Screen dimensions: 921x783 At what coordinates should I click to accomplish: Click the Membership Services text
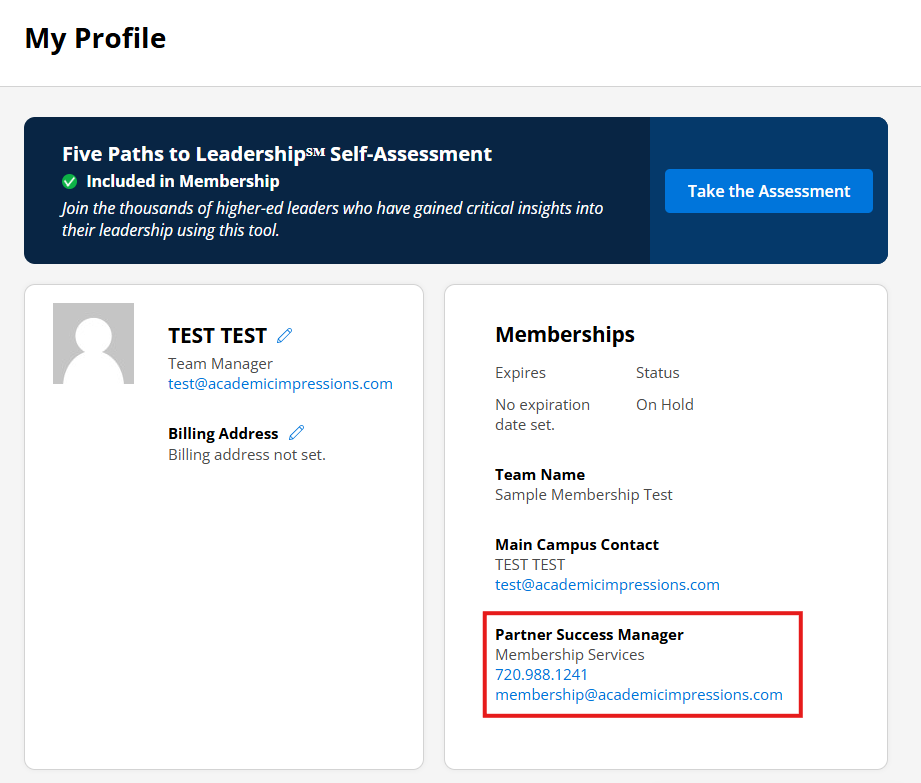pyautogui.click(x=569, y=655)
